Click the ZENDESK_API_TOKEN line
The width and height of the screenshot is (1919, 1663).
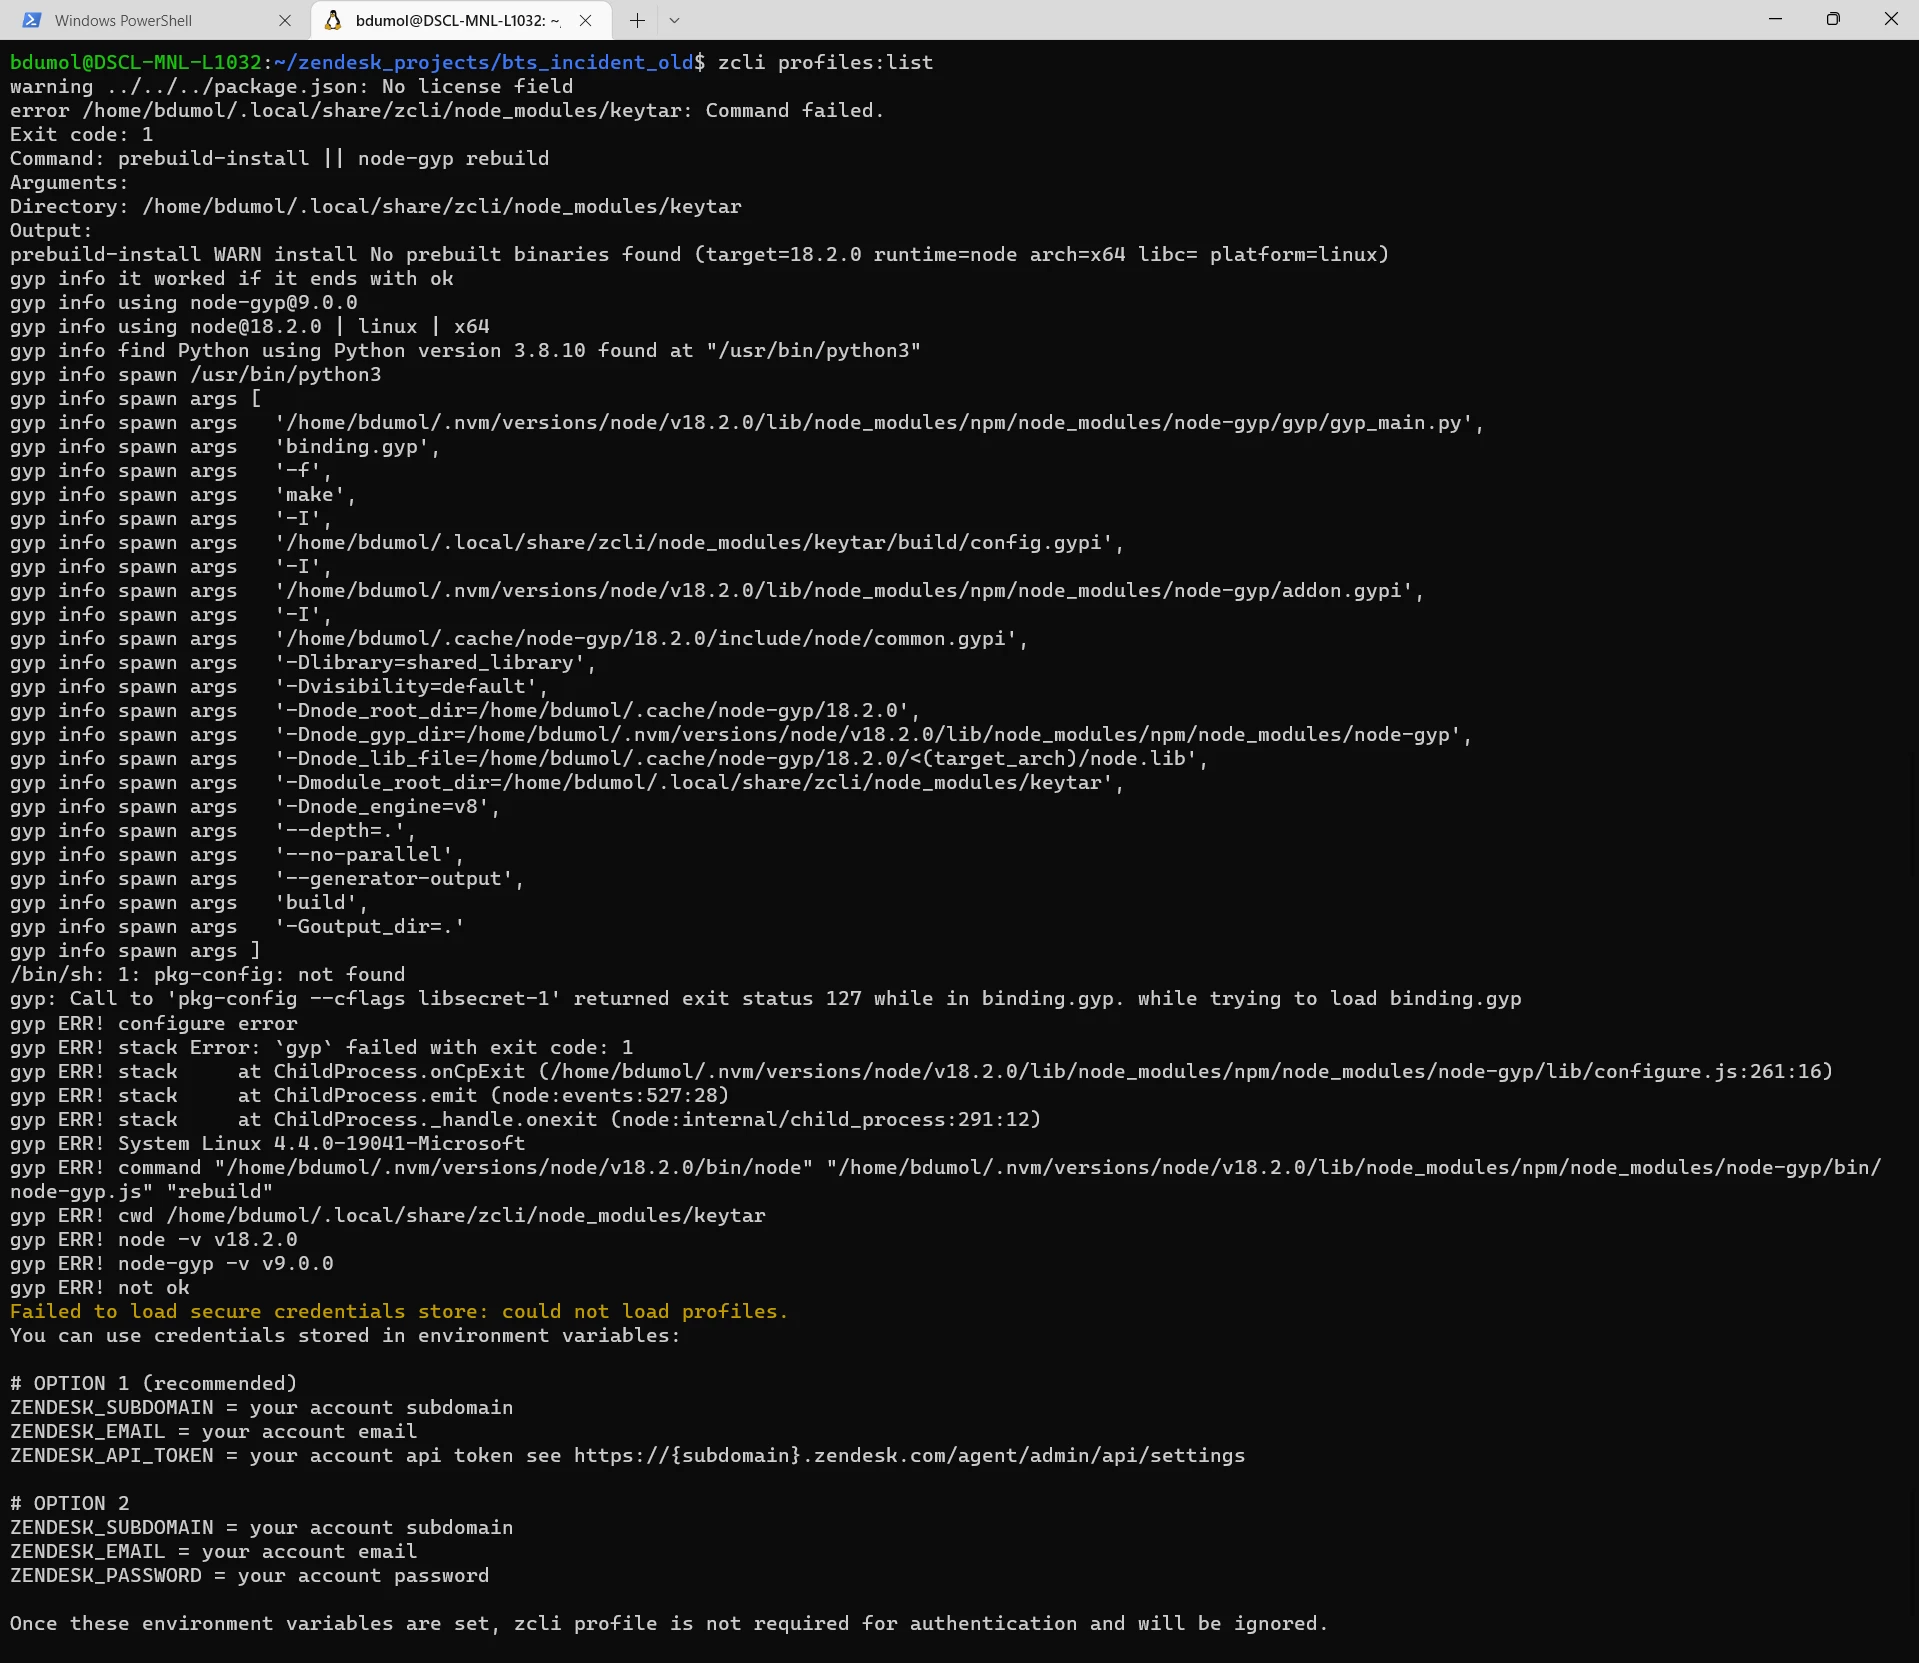click(627, 1455)
